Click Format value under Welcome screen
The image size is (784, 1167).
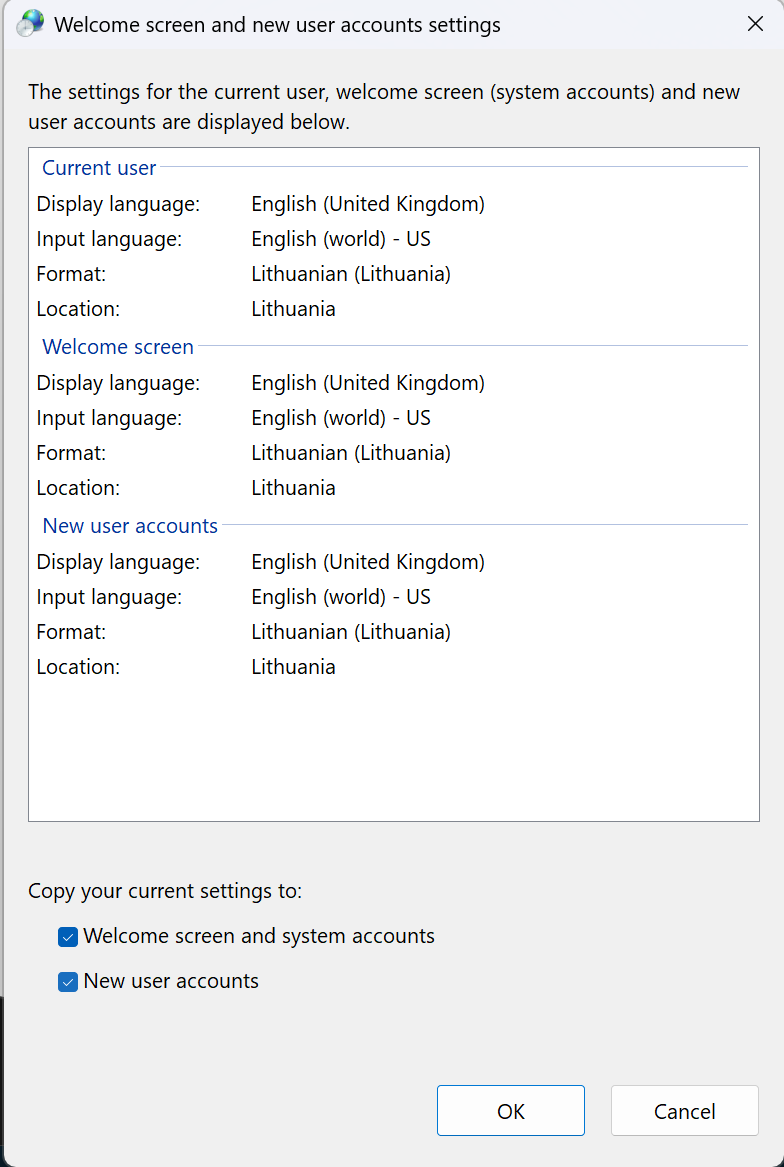click(x=351, y=453)
